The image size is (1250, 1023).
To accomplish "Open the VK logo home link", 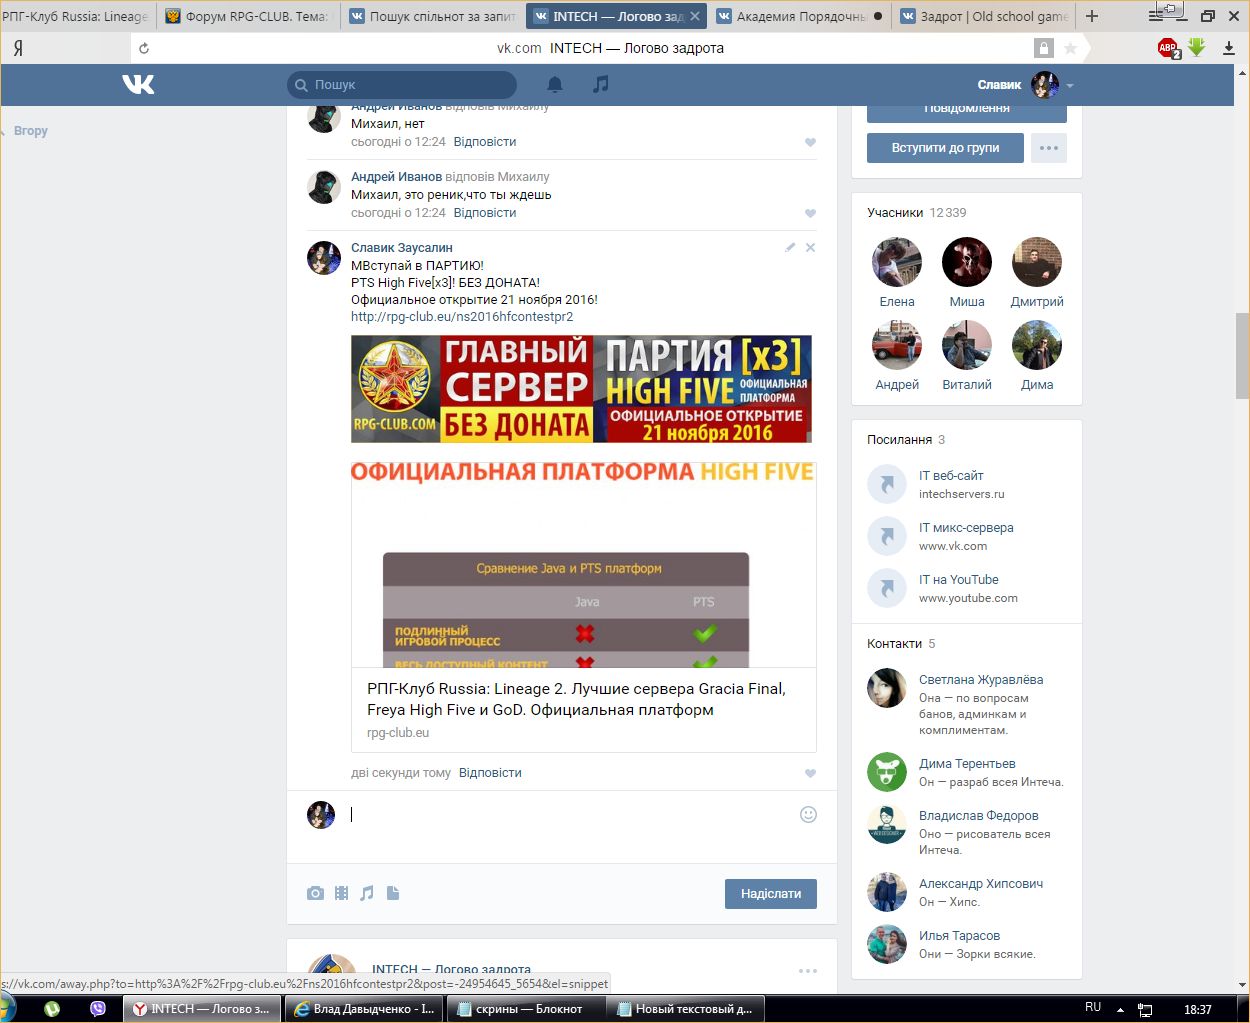I will click(x=138, y=85).
